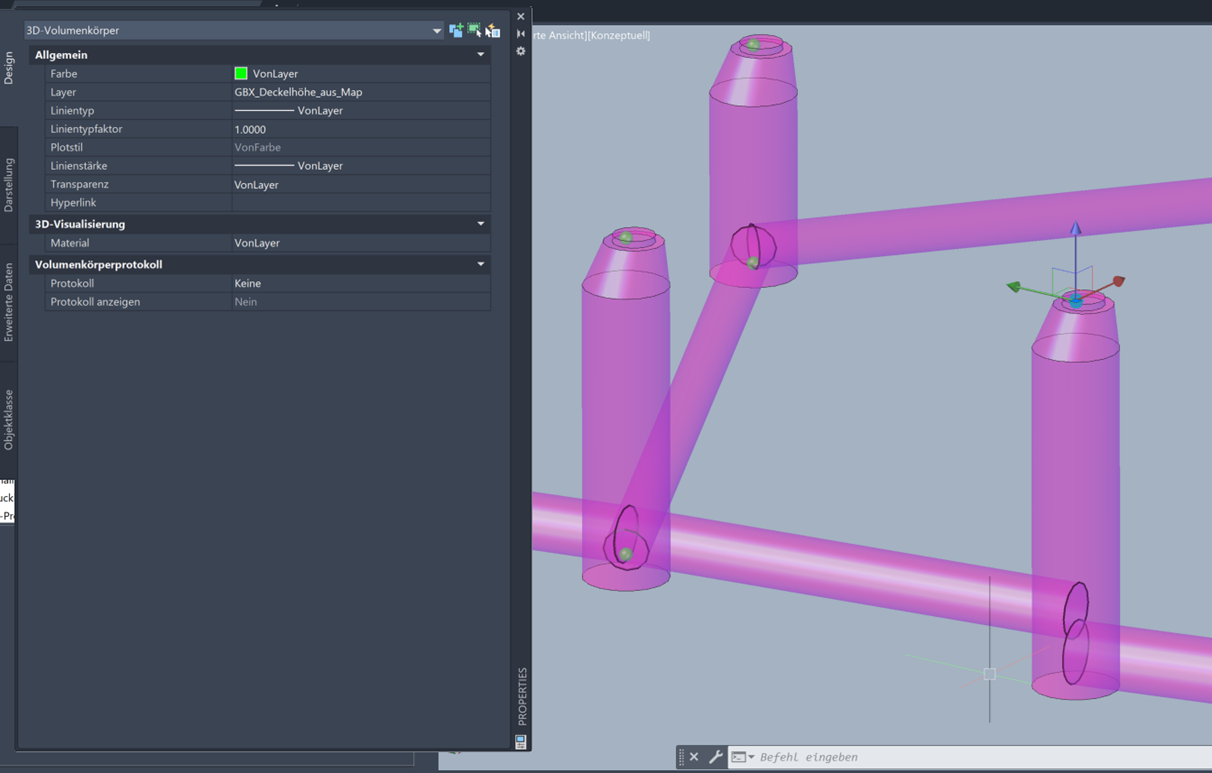Open the Properties palette settings gear menu
This screenshot has width=1212, height=773.
[x=520, y=50]
